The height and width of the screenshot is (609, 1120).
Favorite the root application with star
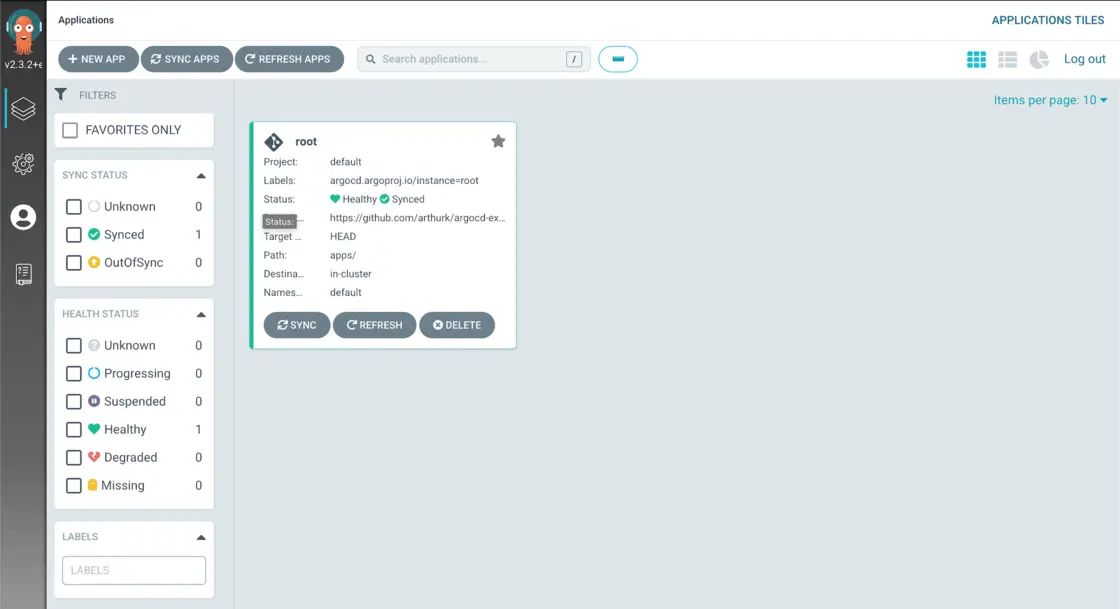pyautogui.click(x=498, y=141)
